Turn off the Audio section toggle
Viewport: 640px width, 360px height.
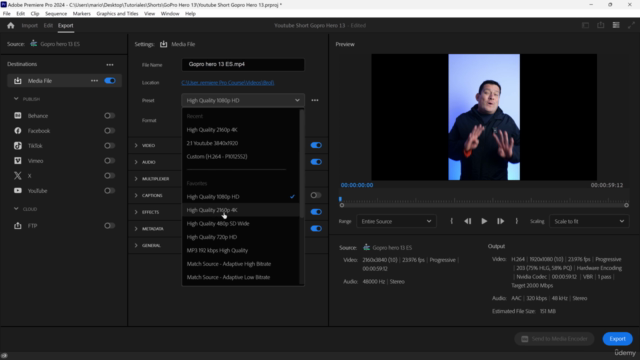(316, 162)
